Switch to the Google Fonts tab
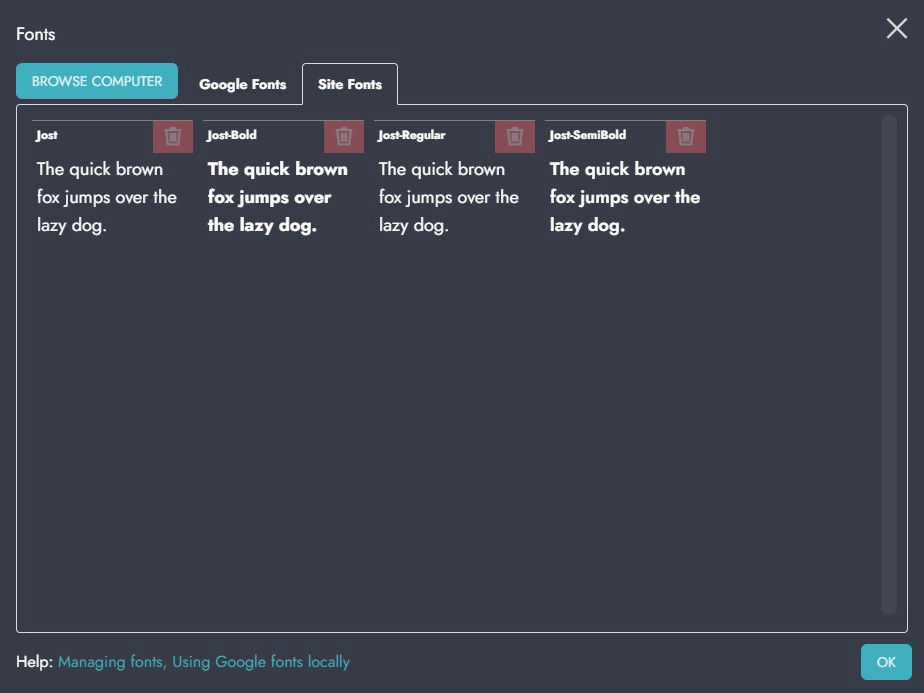The width and height of the screenshot is (924, 693). [x=242, y=84]
